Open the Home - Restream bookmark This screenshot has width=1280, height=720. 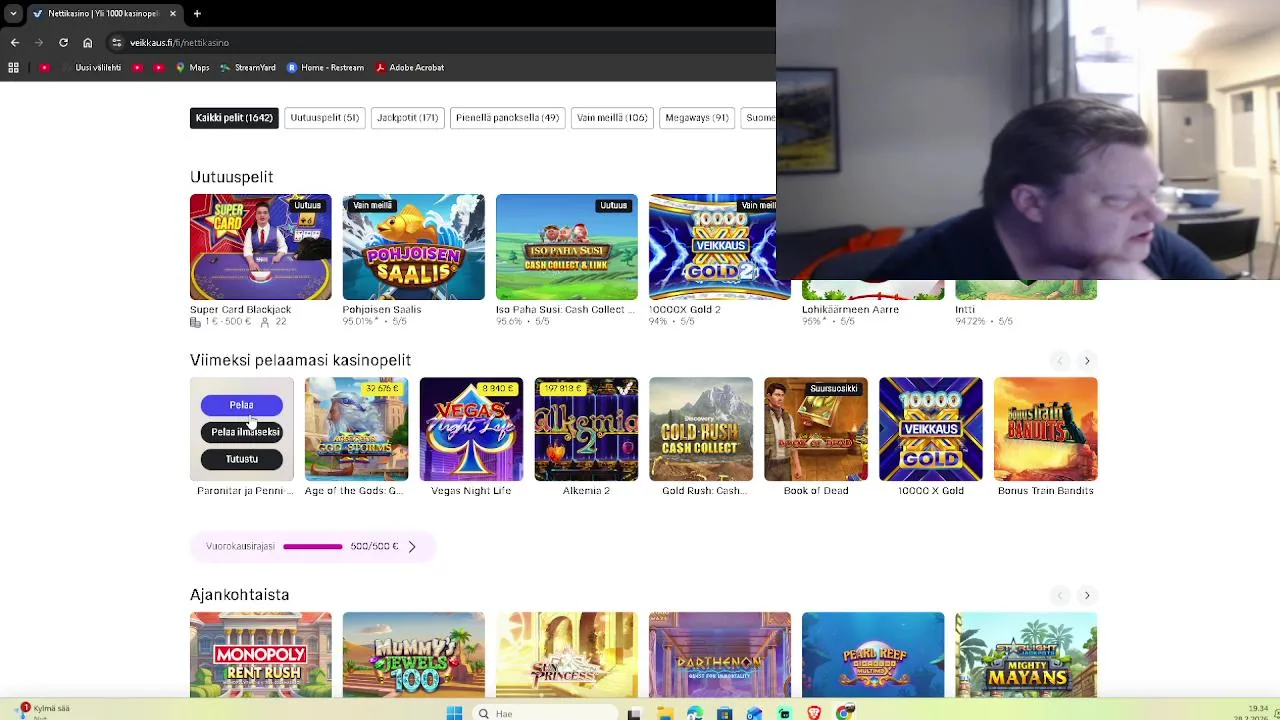tap(325, 67)
